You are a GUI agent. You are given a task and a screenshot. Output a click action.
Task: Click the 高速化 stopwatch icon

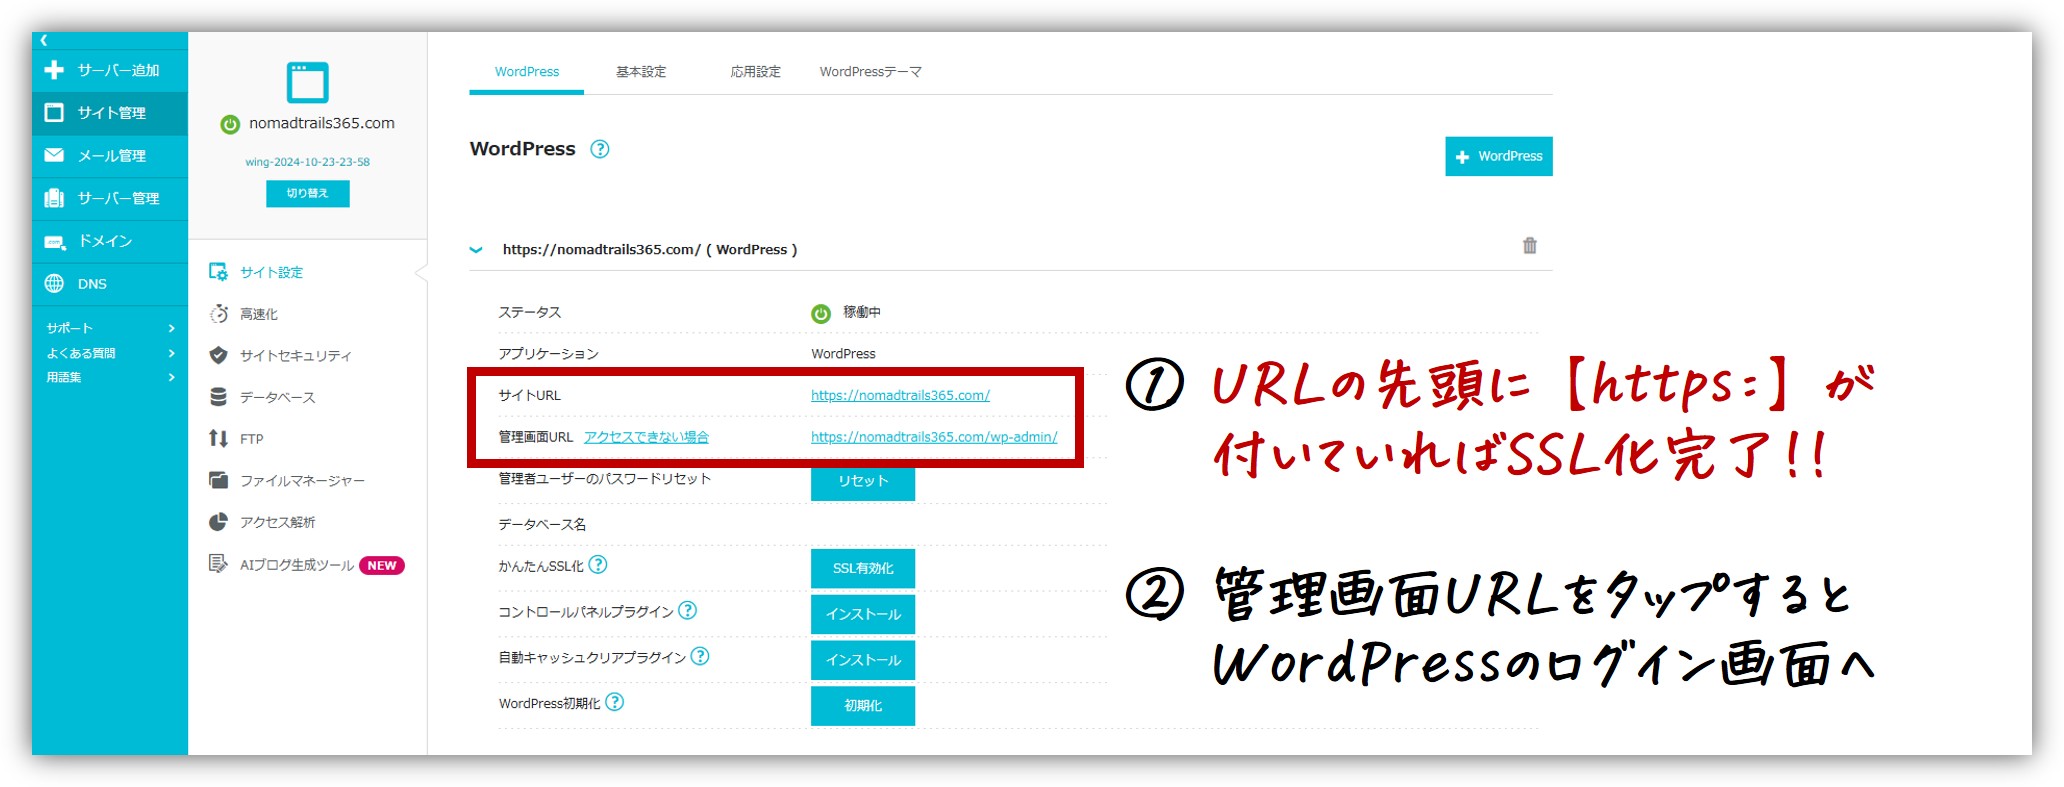coord(218,314)
